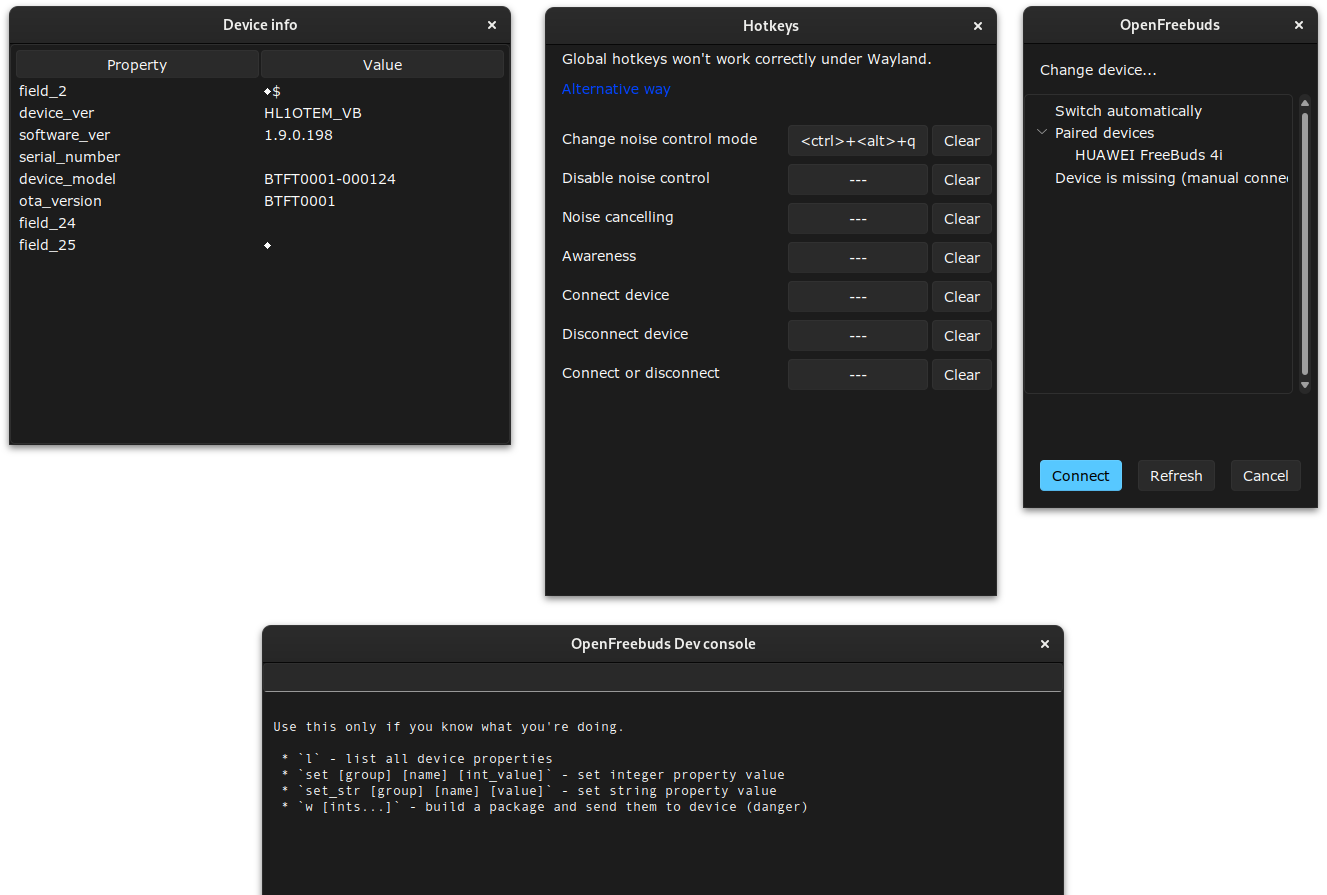This screenshot has width=1327, height=895.
Task: Focus the Dev console command input field
Action: tap(663, 677)
